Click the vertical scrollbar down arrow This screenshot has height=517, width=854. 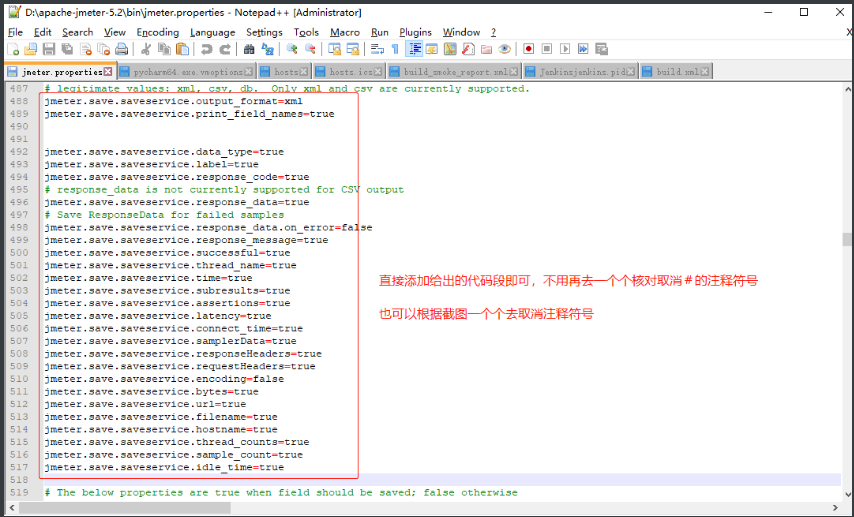click(x=847, y=495)
